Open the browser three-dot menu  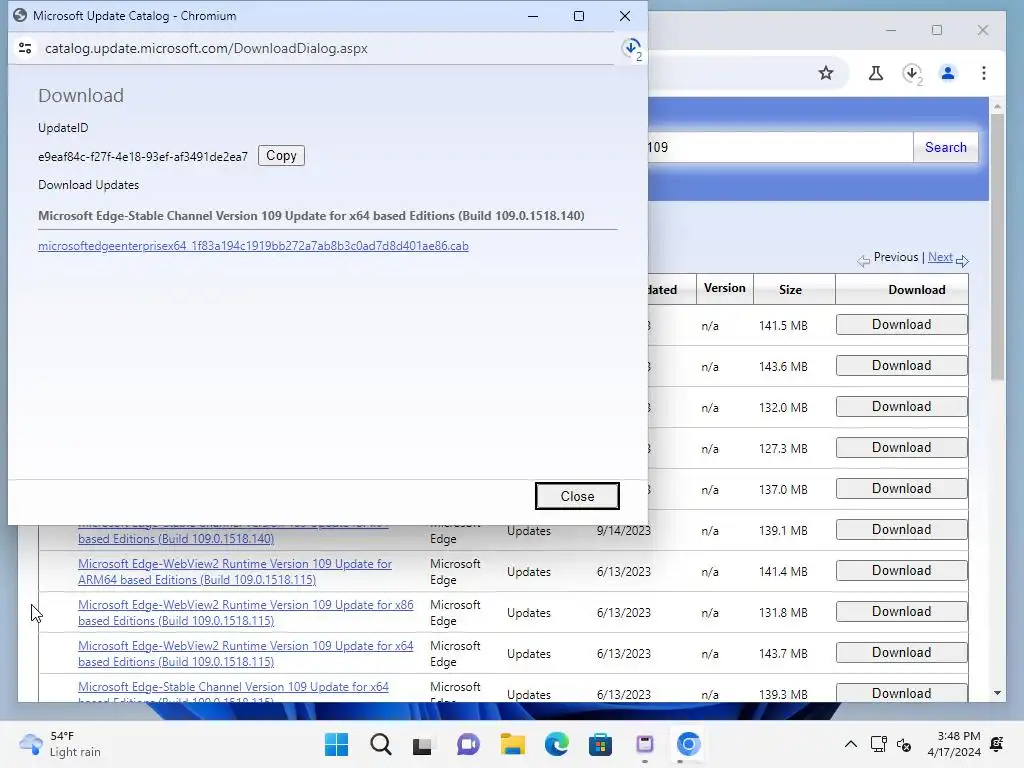(984, 73)
